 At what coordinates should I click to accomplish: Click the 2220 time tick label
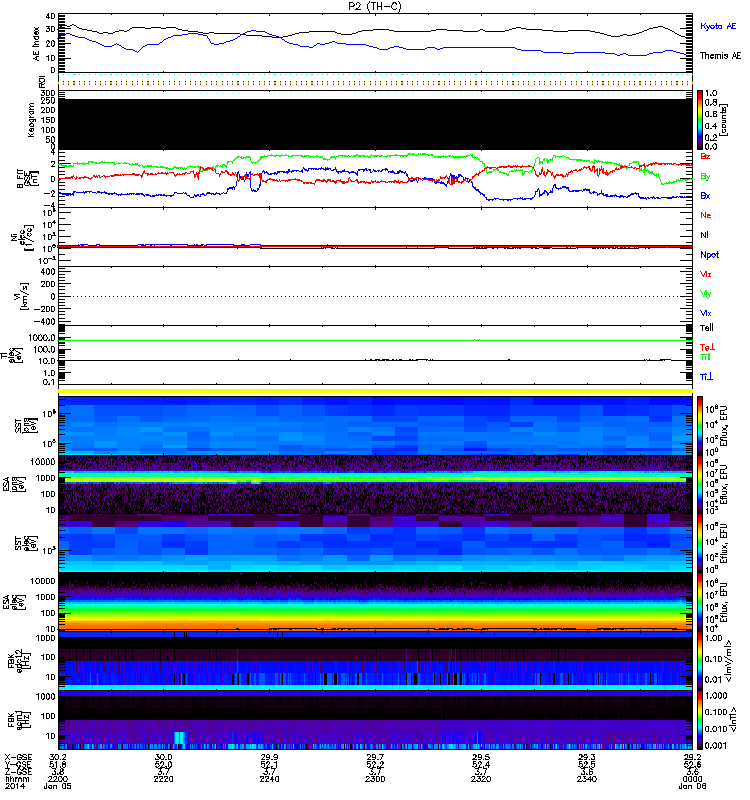pyautogui.click(x=163, y=779)
